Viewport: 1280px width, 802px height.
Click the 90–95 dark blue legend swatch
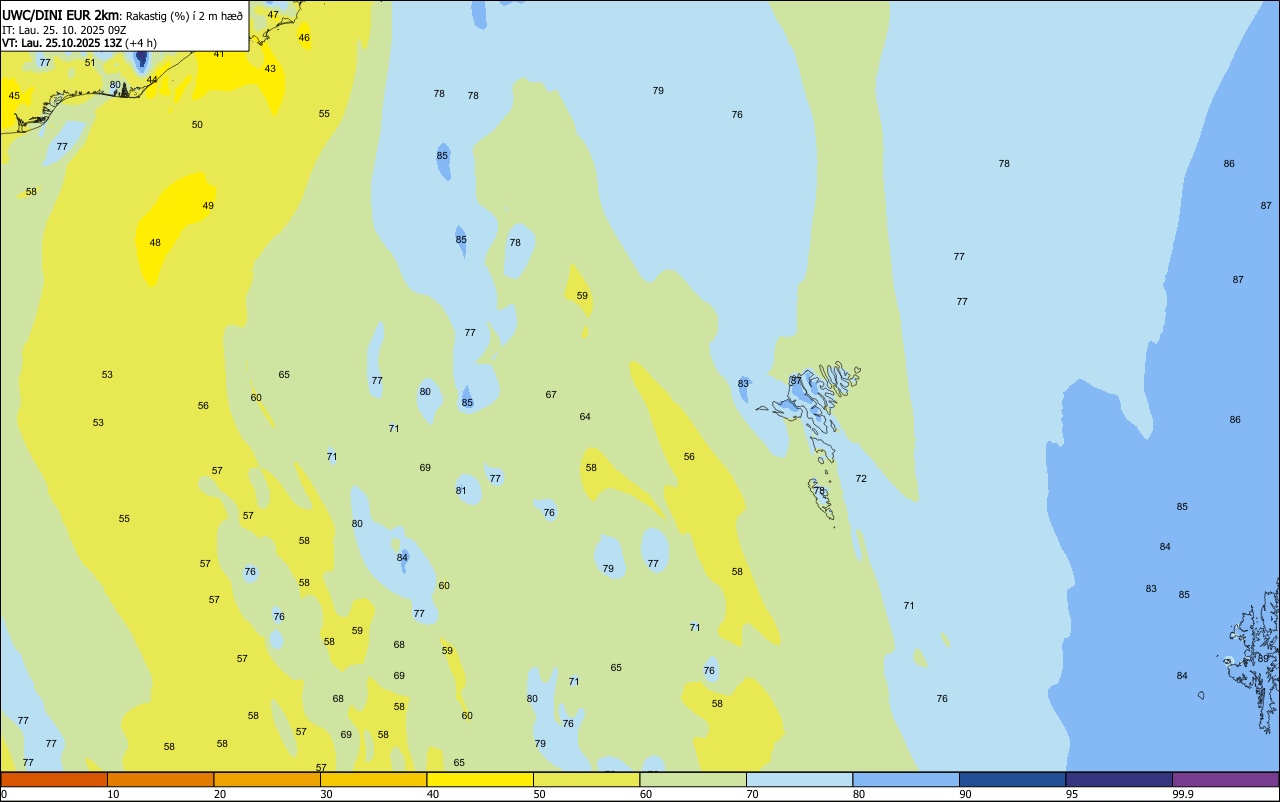pyautogui.click(x=1012, y=779)
